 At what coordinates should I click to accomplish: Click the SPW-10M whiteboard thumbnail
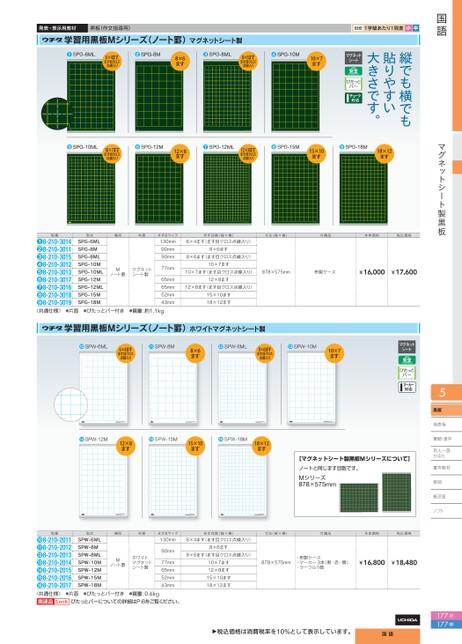click(x=312, y=388)
